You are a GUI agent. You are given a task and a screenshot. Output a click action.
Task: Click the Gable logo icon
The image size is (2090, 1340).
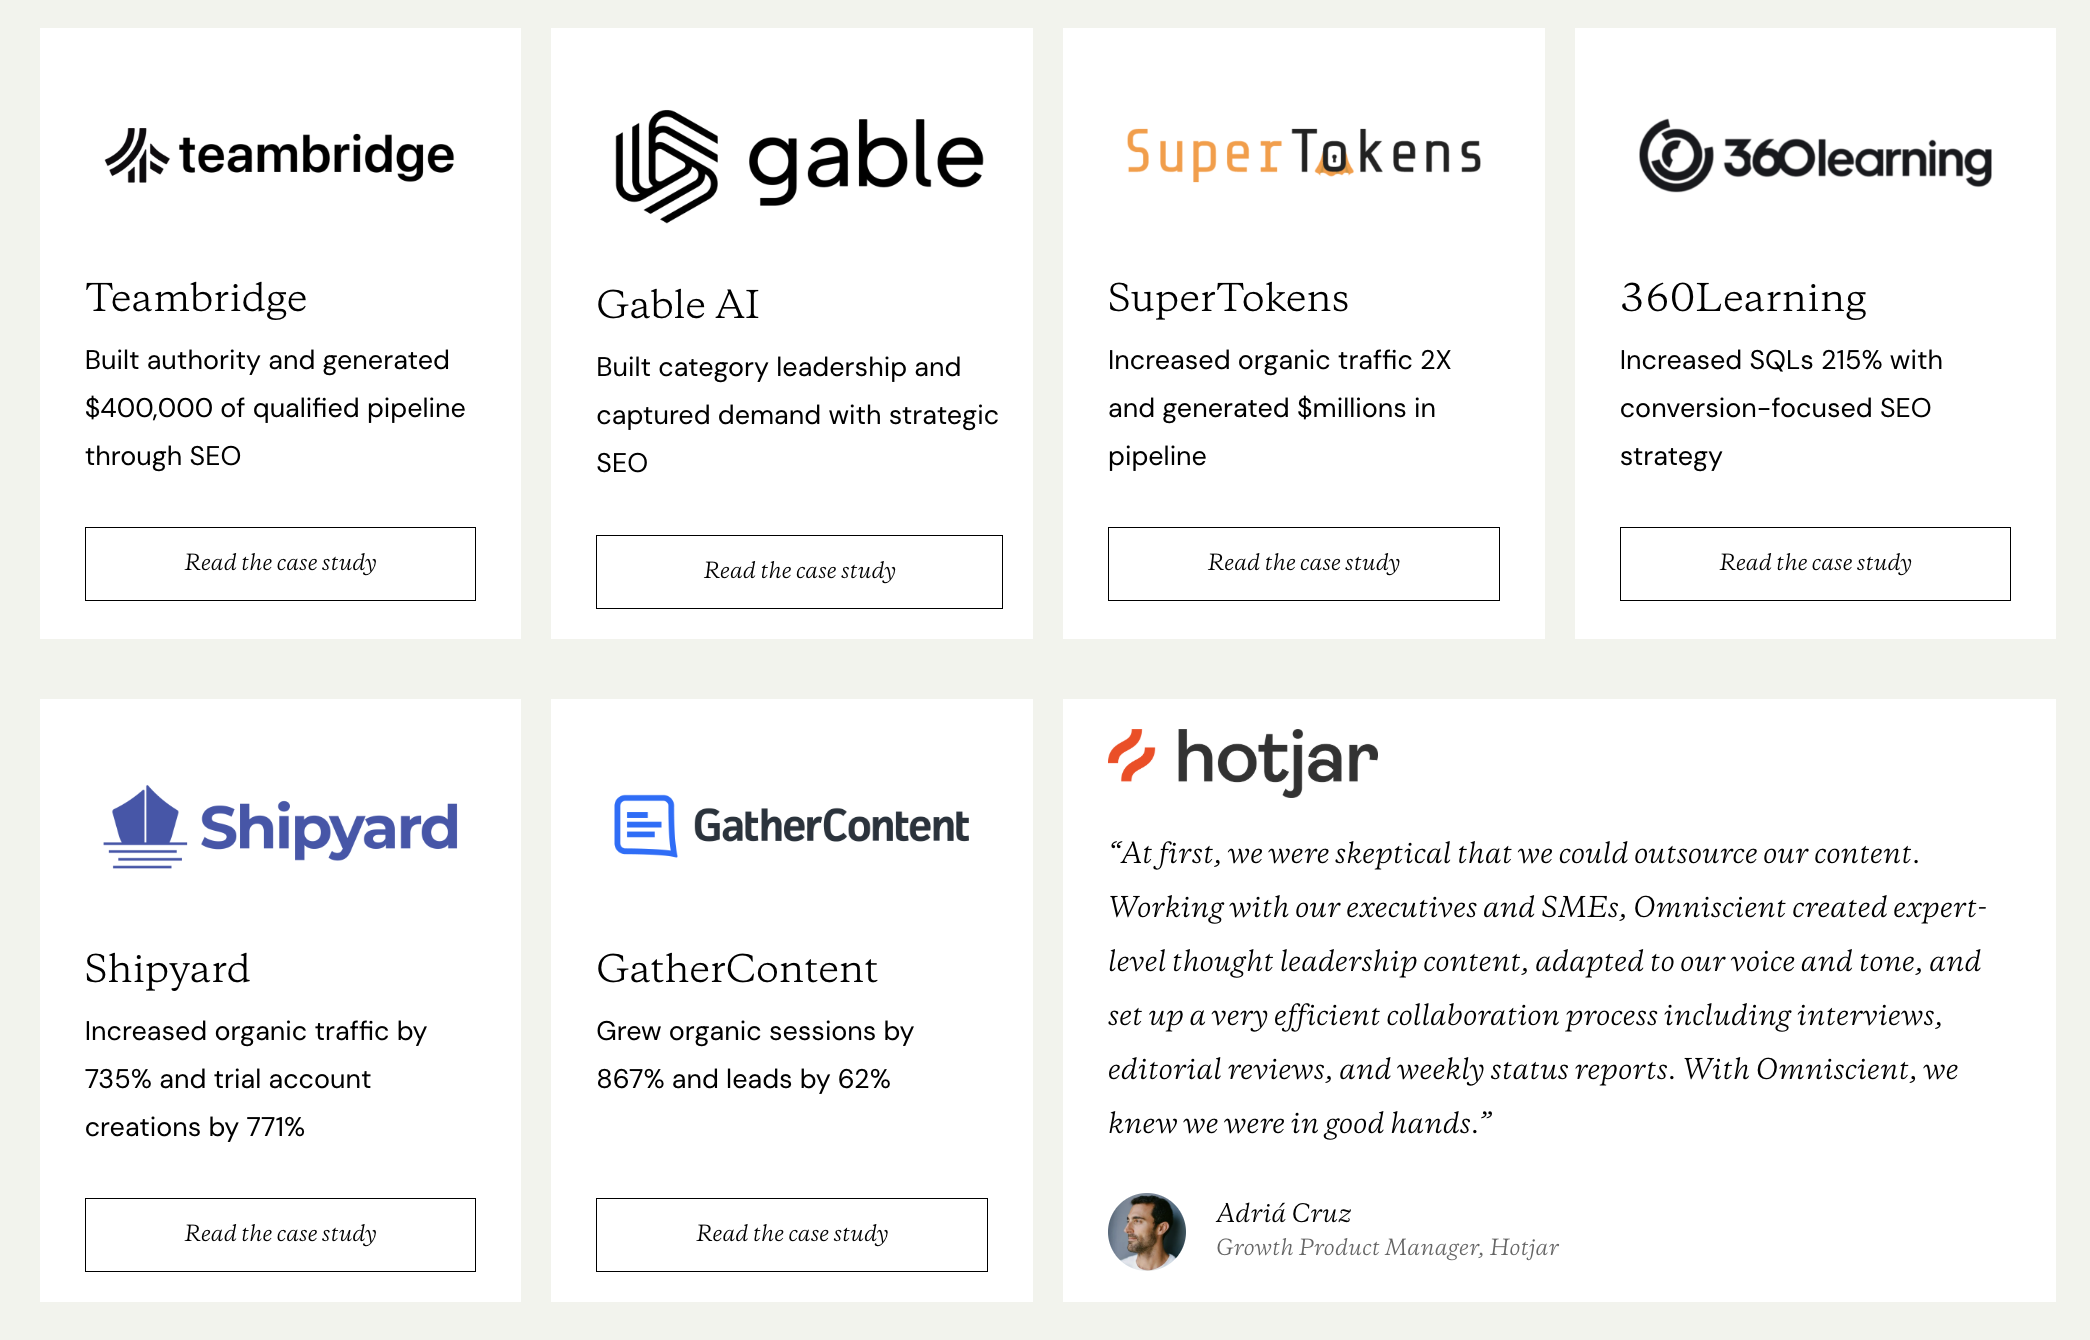[x=666, y=165]
